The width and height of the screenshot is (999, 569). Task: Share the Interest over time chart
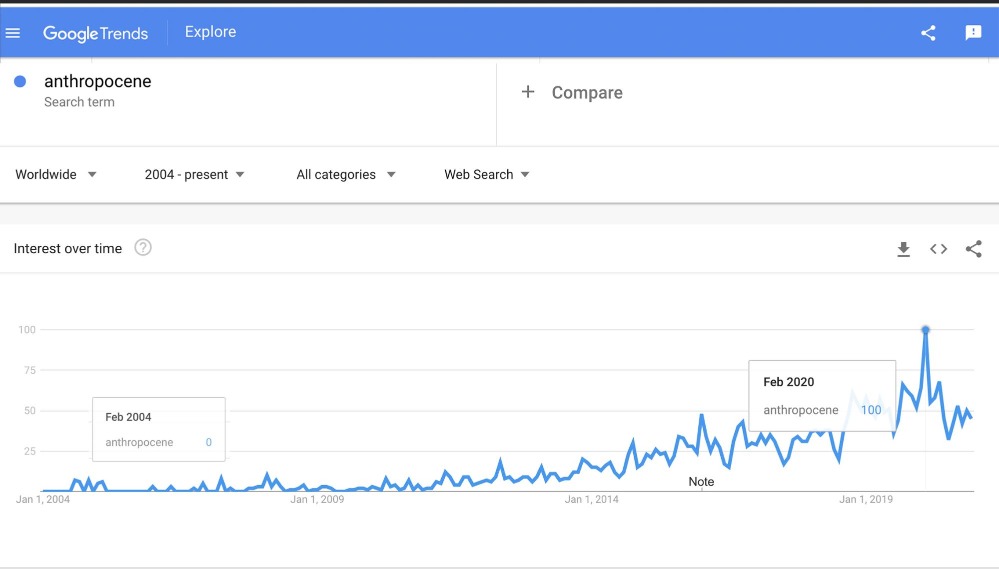973,249
